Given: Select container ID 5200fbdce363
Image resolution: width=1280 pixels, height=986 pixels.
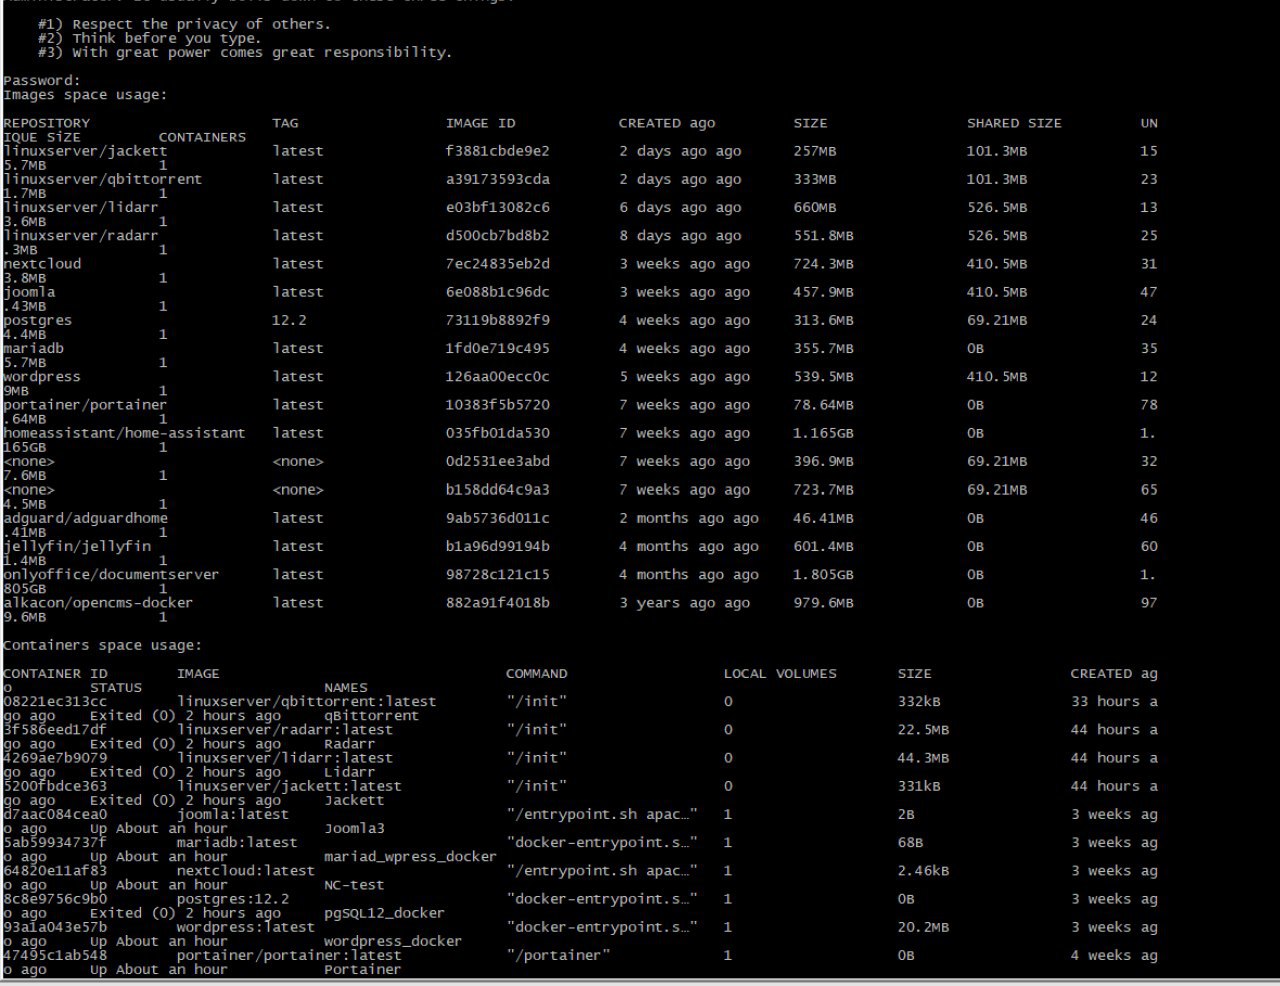Looking at the screenshot, I should coord(55,786).
